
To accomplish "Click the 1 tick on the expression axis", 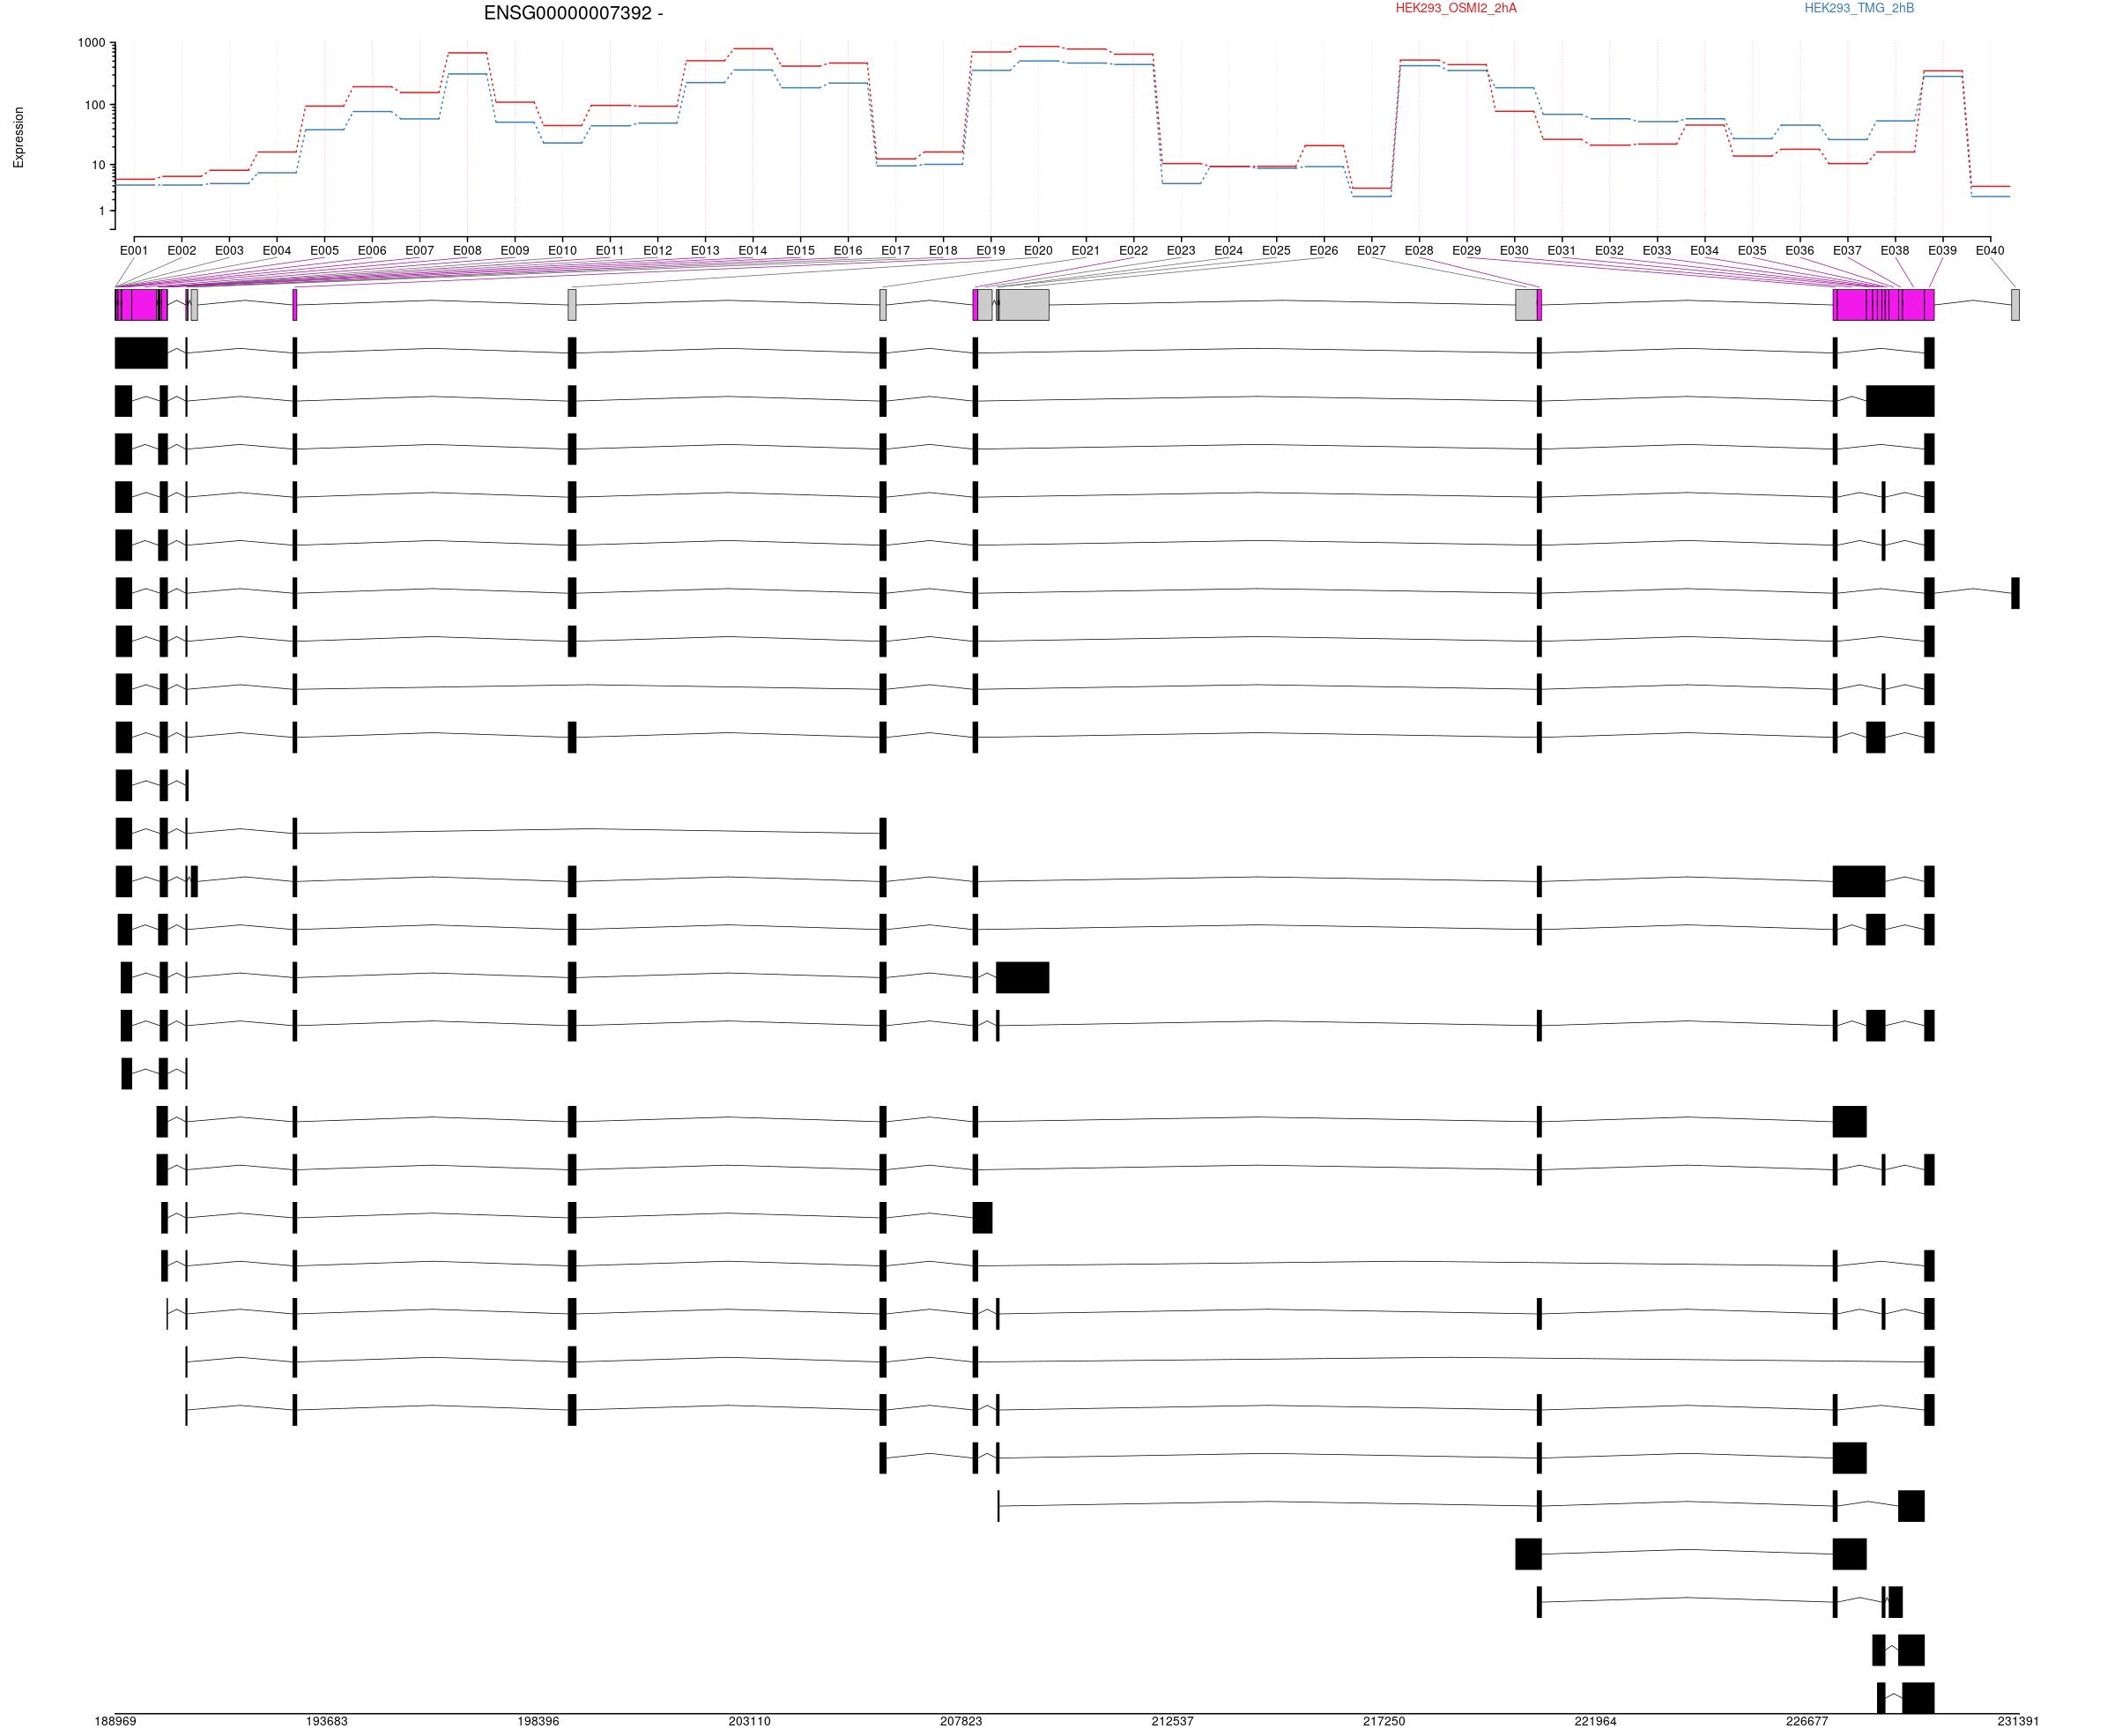I will click(102, 211).
